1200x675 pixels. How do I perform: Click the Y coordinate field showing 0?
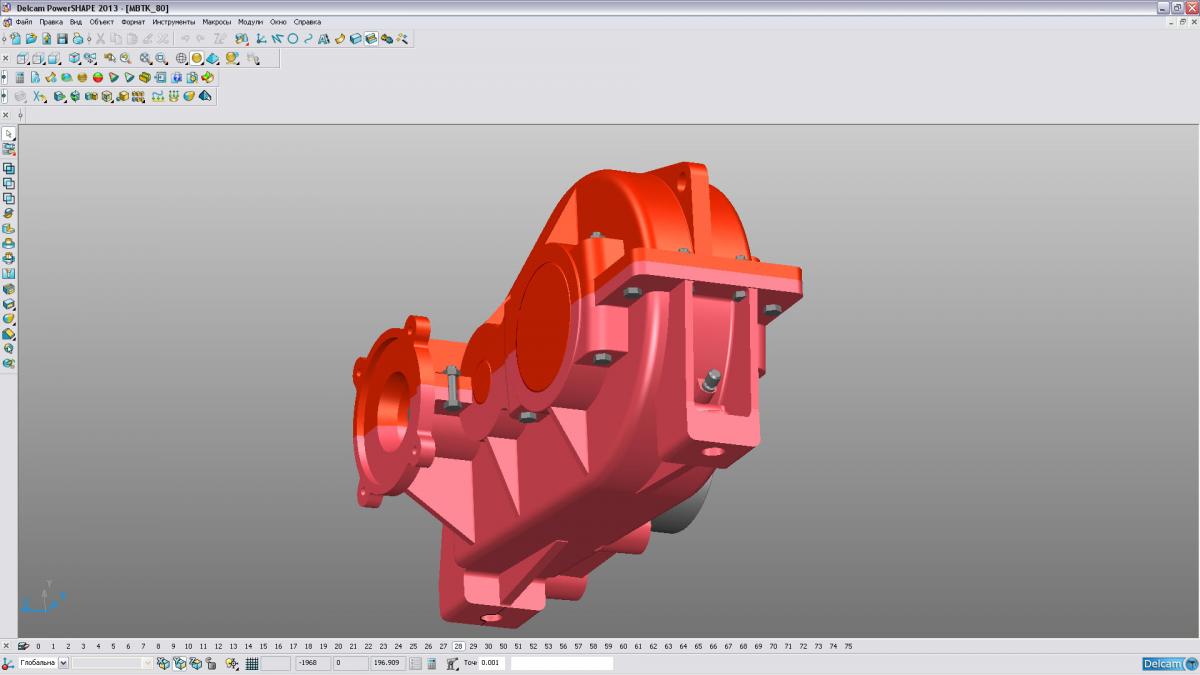pyautogui.click(x=351, y=663)
